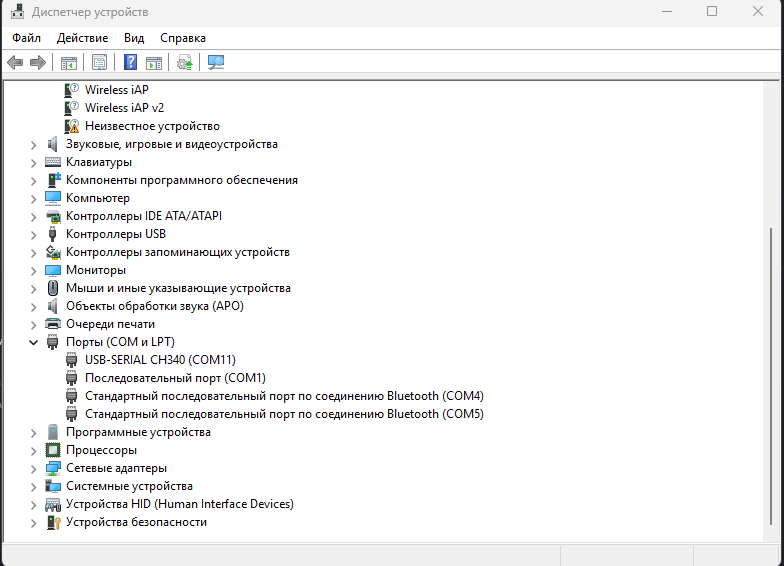Collapse the Порты (COM и LPT) chevron
784x566 pixels.
point(34,342)
